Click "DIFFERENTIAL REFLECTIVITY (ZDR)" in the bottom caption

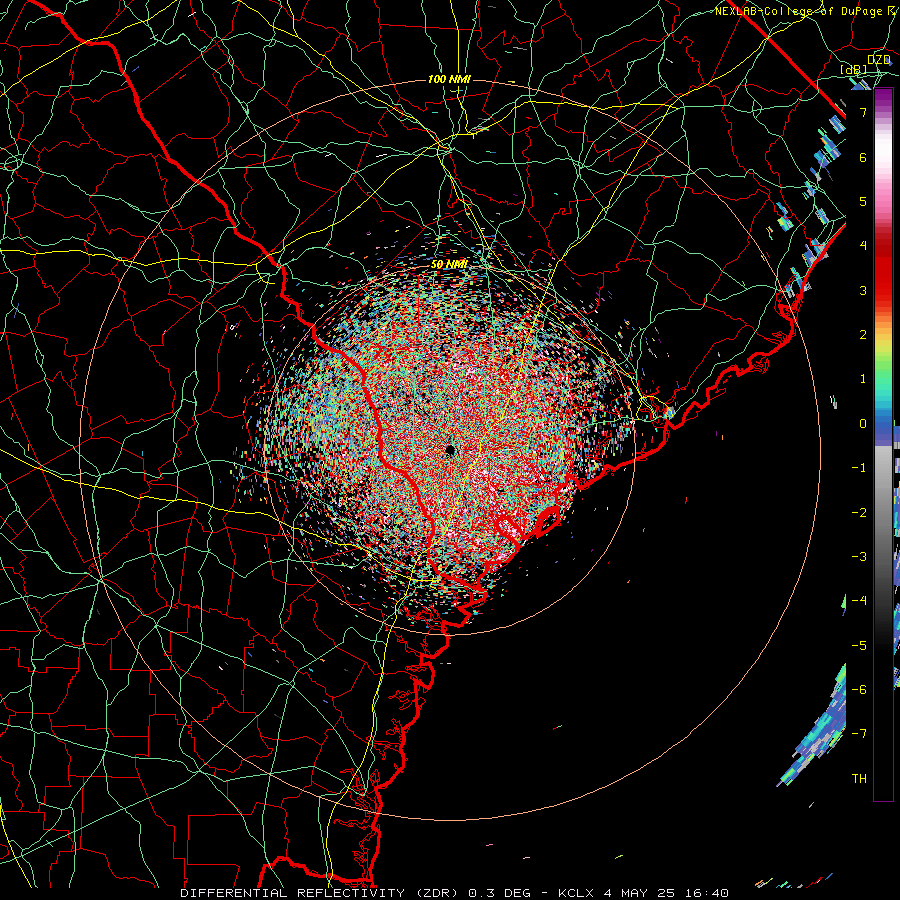coord(319,893)
